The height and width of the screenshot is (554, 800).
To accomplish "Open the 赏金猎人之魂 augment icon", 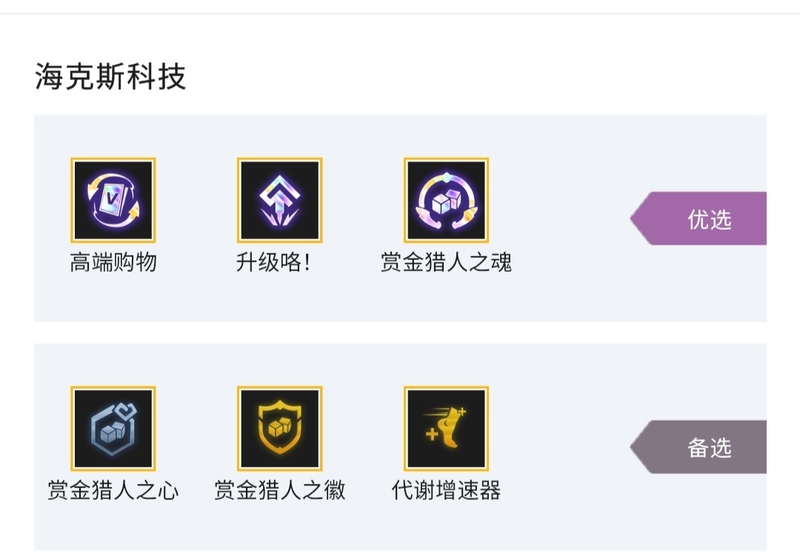I will coord(446,200).
